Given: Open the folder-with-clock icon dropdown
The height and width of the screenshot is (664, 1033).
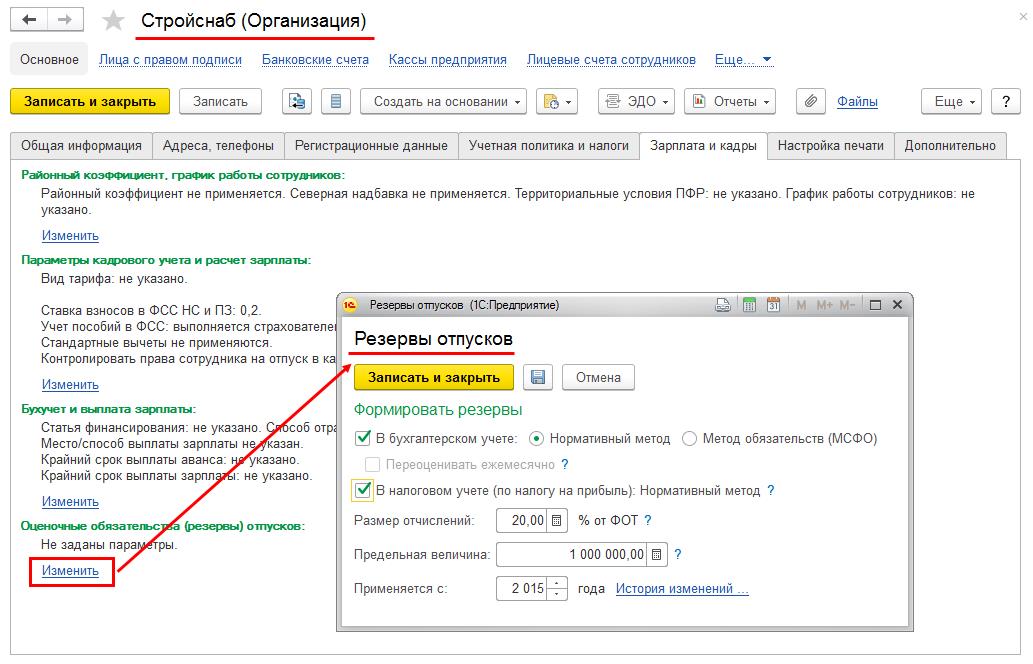Looking at the screenshot, I should coord(557,101).
